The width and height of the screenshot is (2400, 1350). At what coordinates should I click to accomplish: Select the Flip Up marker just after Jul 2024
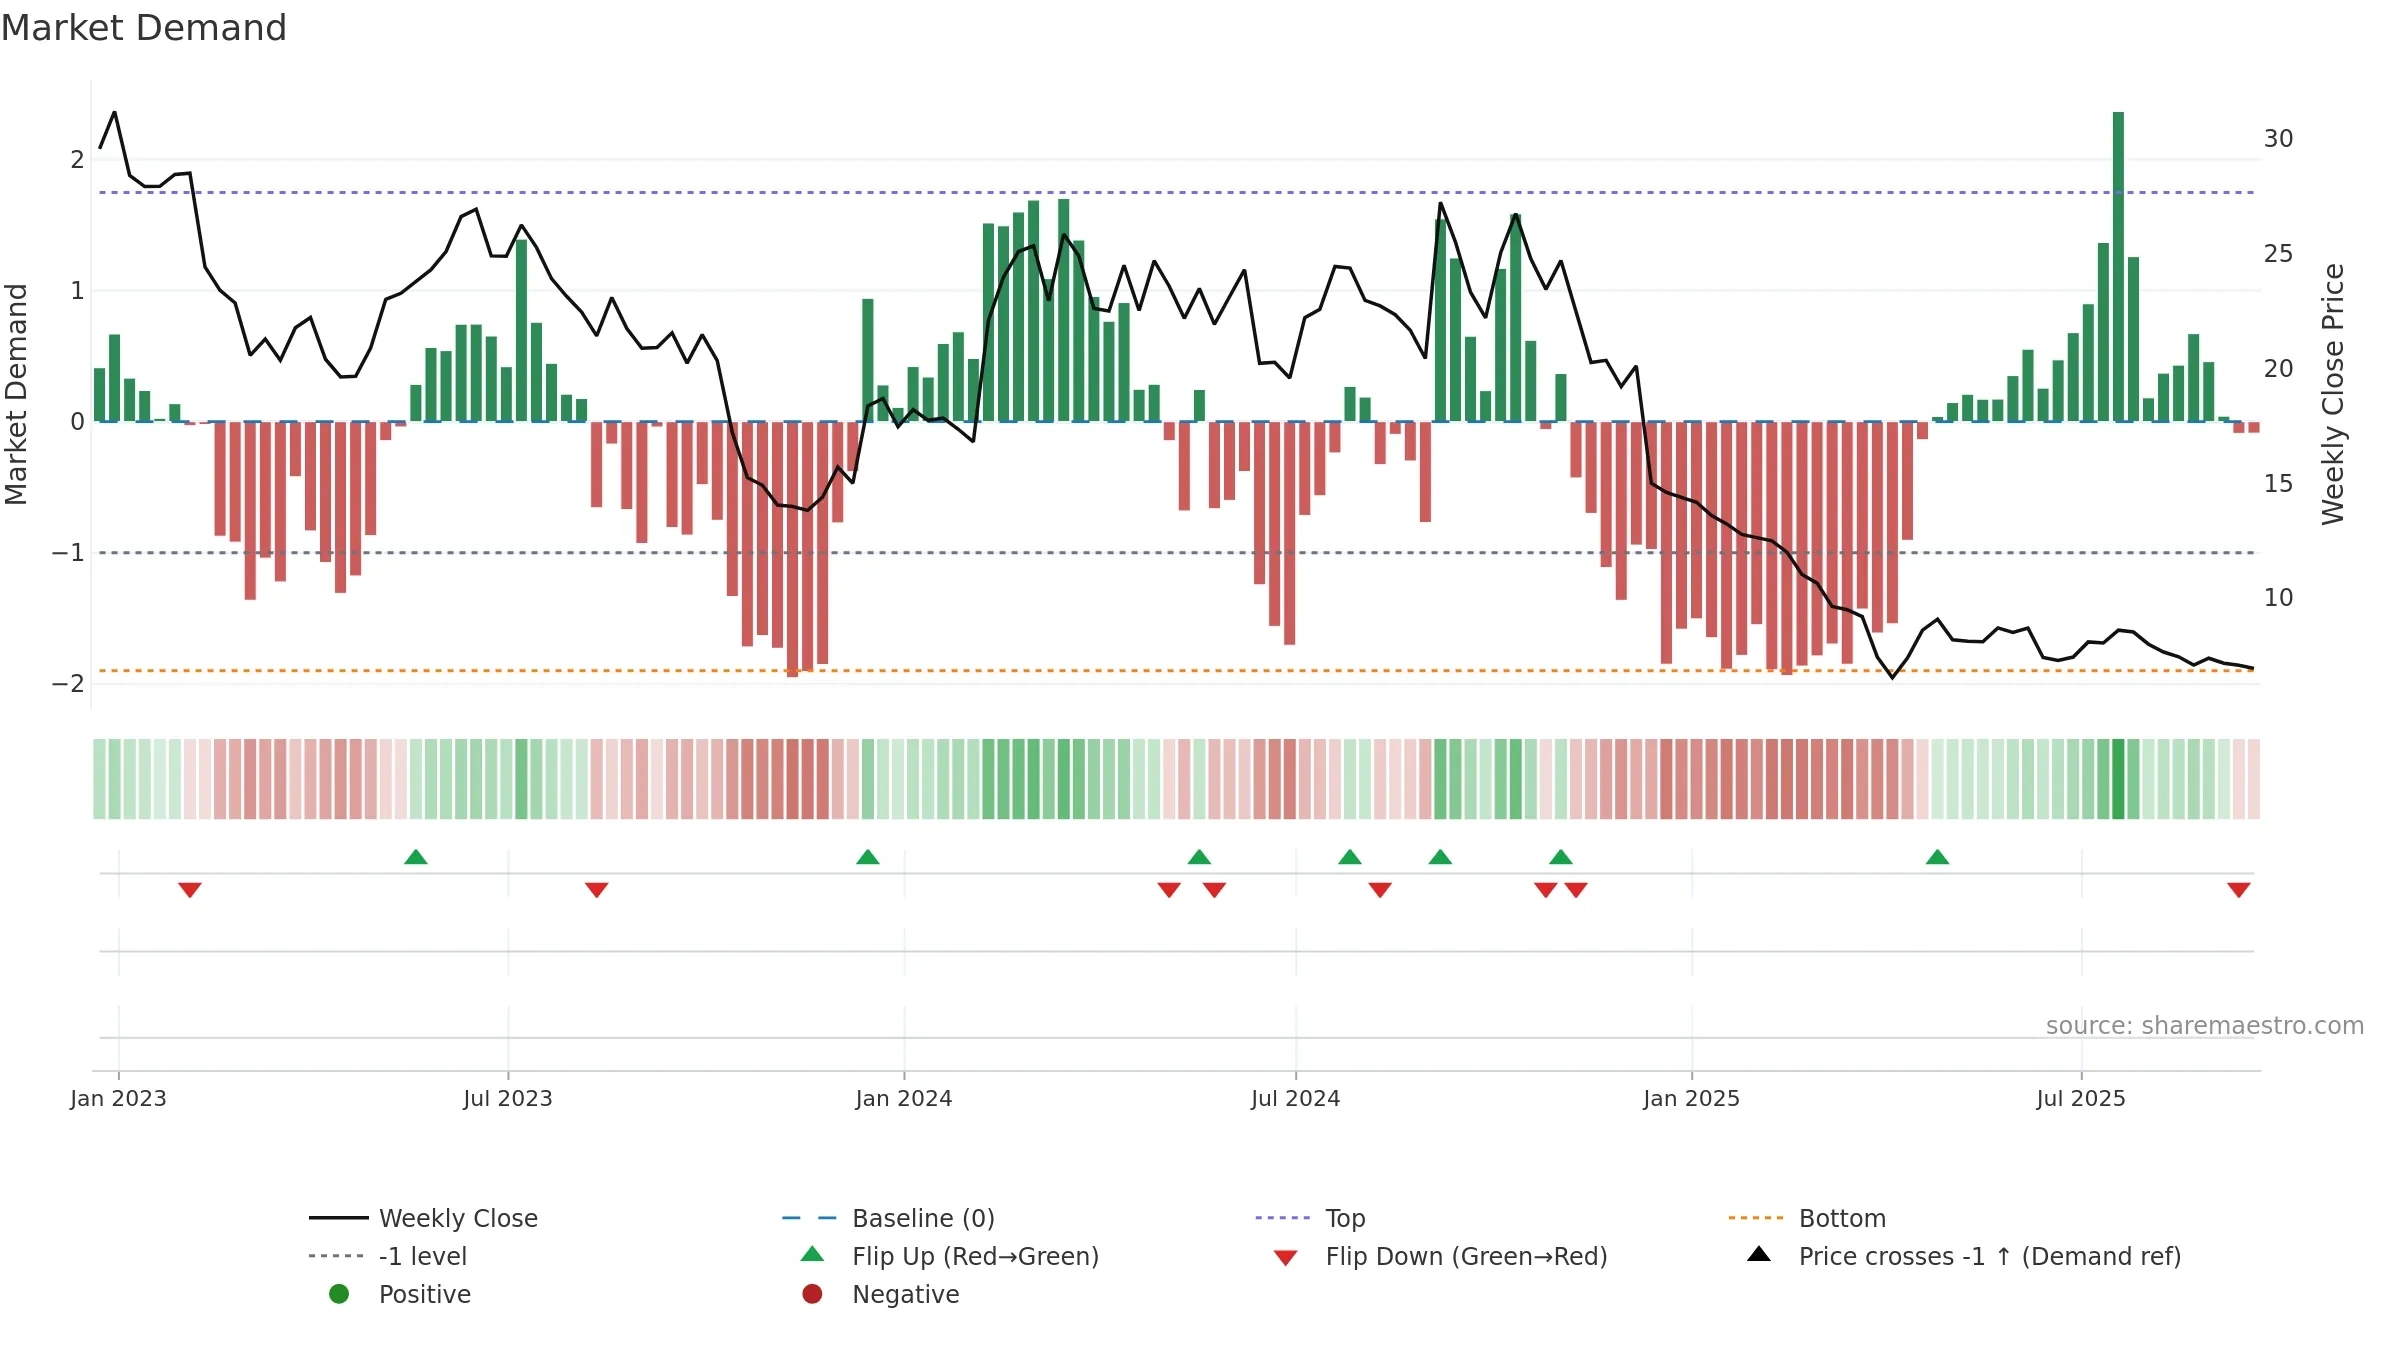tap(1350, 857)
